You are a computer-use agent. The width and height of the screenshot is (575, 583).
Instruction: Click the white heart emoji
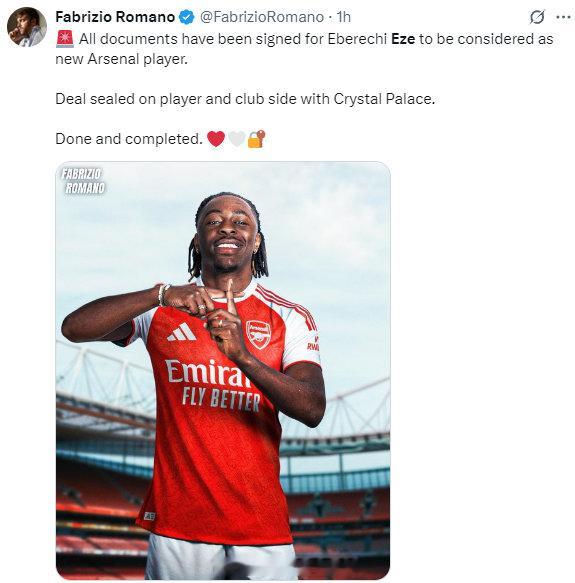237,139
